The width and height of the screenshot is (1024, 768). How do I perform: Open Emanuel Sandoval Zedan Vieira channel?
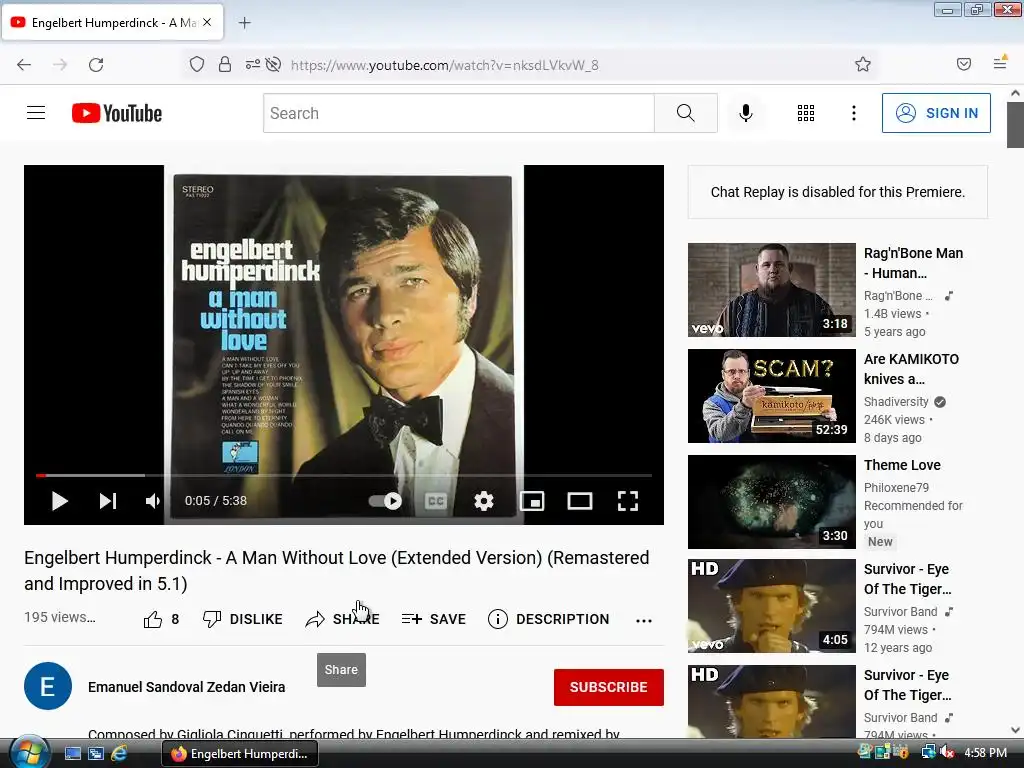coord(187,687)
